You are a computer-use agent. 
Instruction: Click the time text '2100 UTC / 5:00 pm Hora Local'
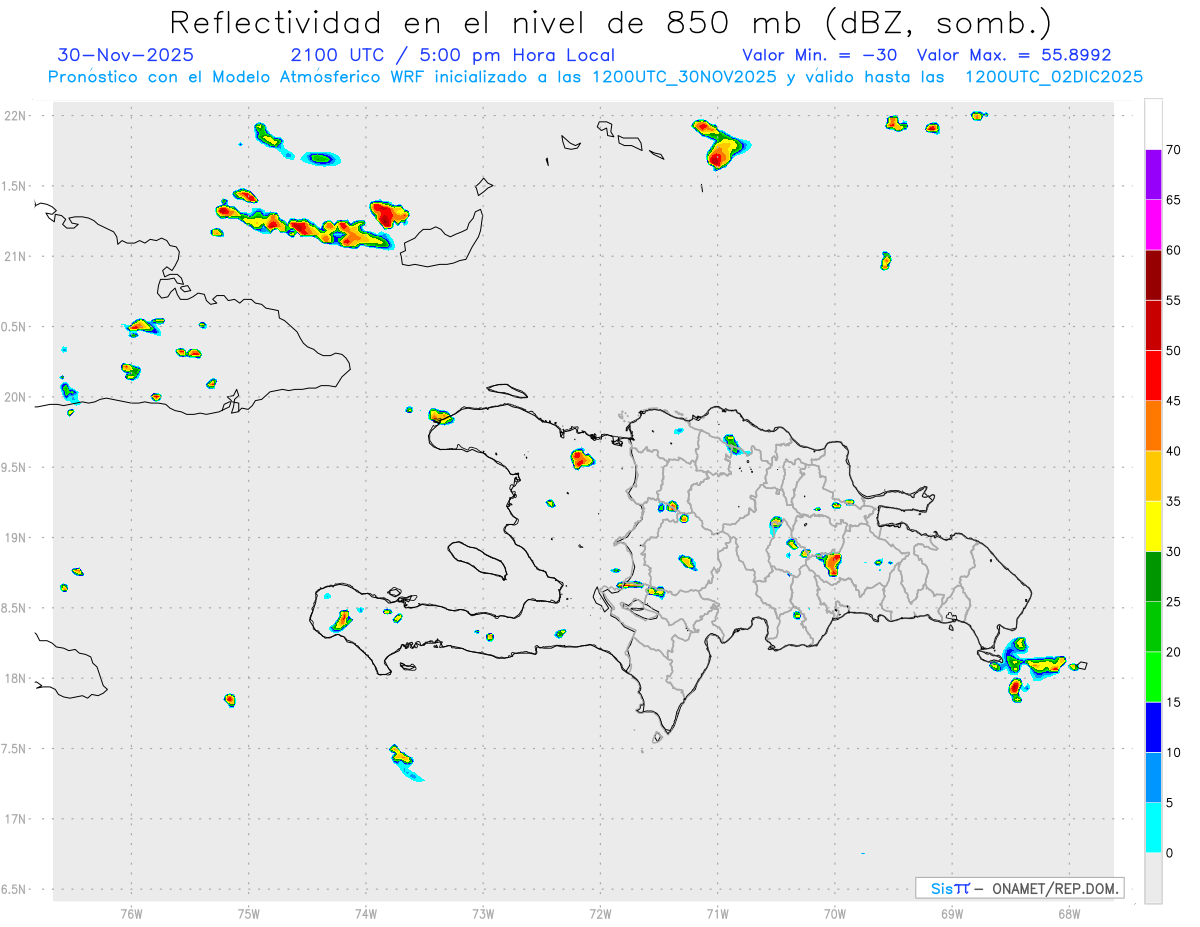click(453, 55)
